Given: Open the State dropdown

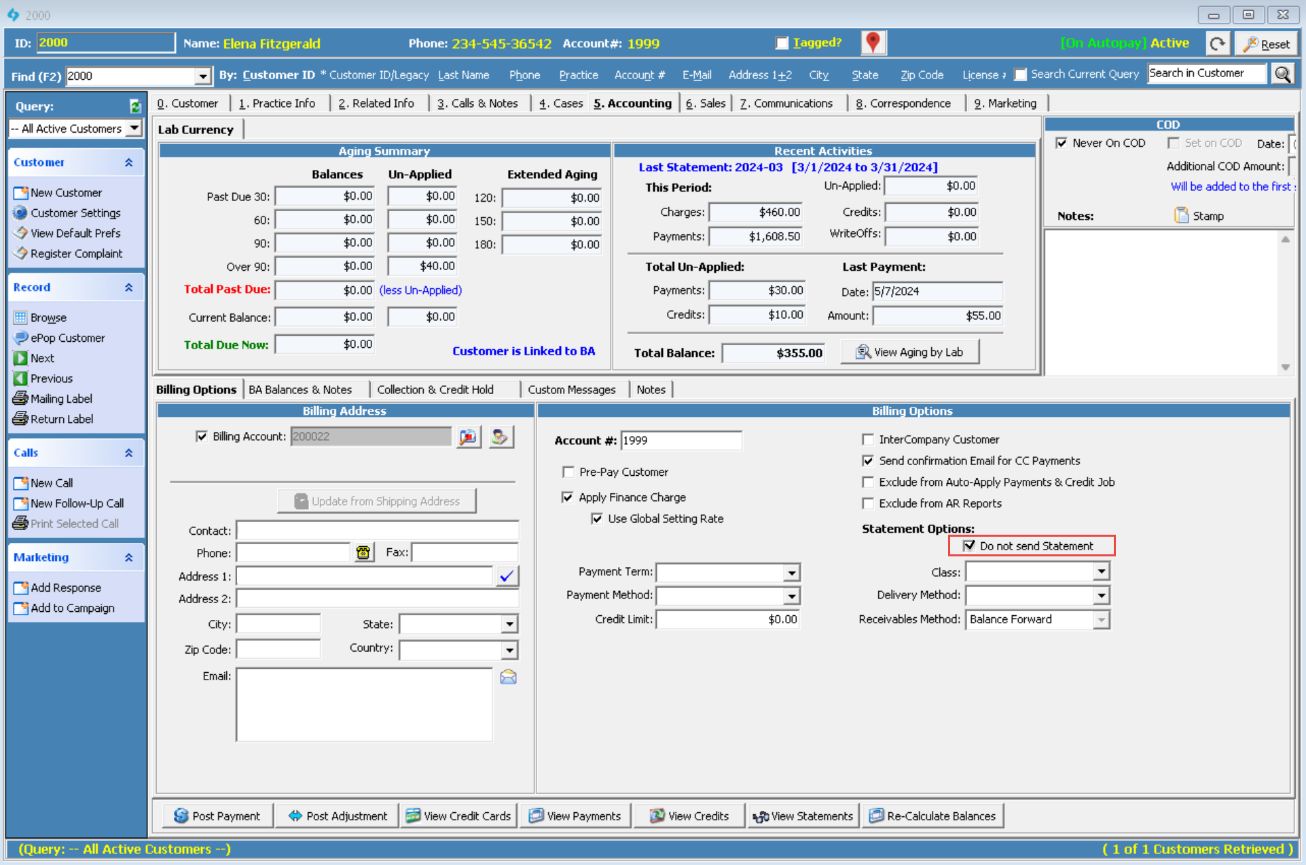Looking at the screenshot, I should pyautogui.click(x=509, y=624).
